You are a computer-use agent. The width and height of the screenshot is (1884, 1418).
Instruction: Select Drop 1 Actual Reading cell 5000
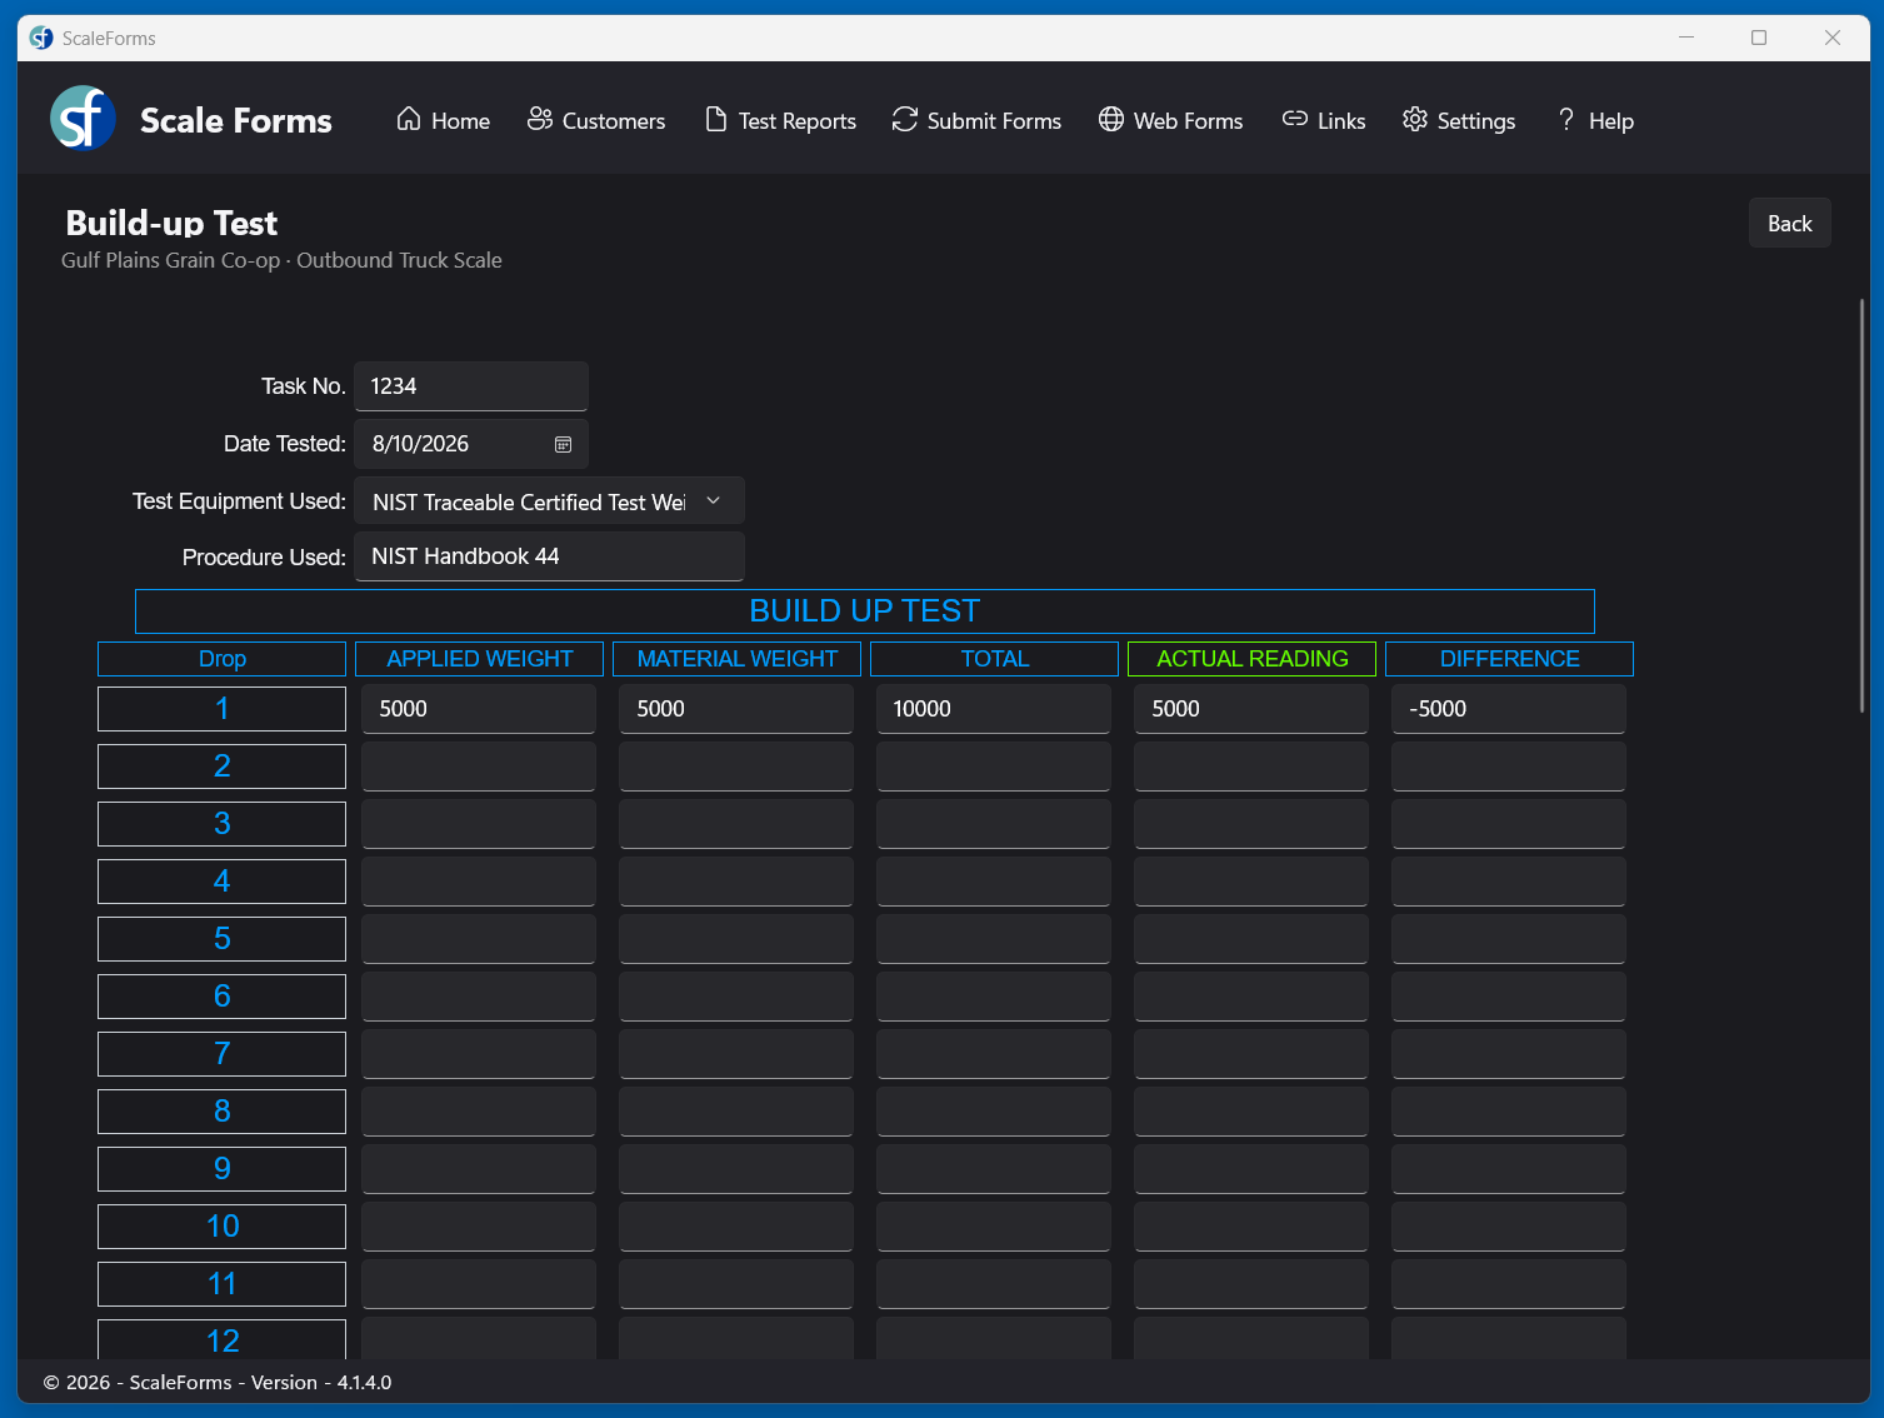point(1251,709)
